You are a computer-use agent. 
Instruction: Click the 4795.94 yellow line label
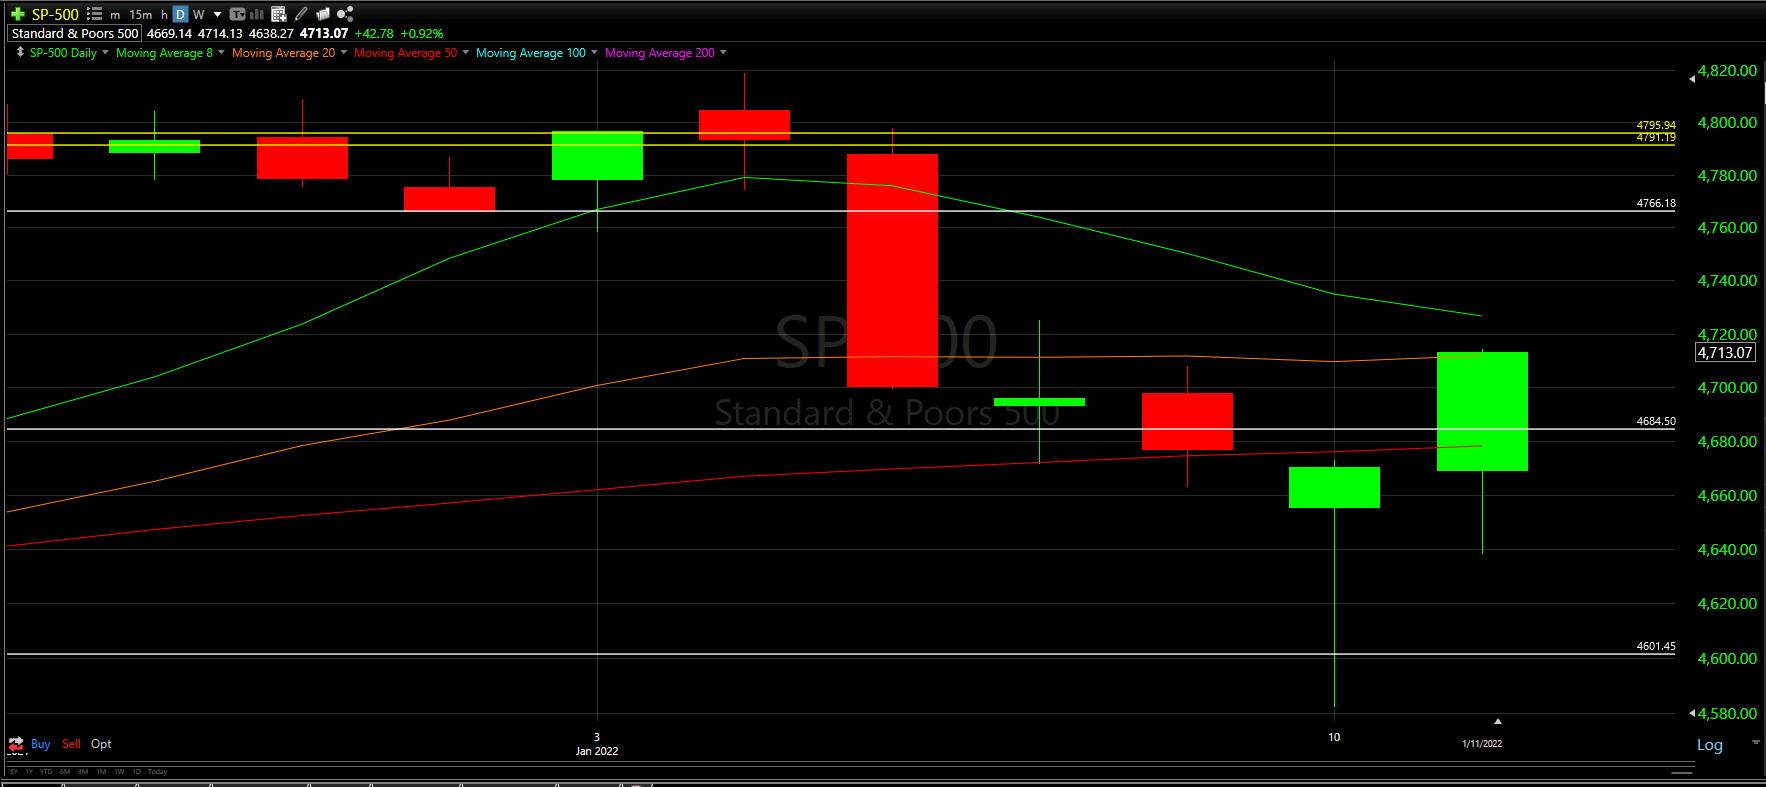tap(1656, 125)
